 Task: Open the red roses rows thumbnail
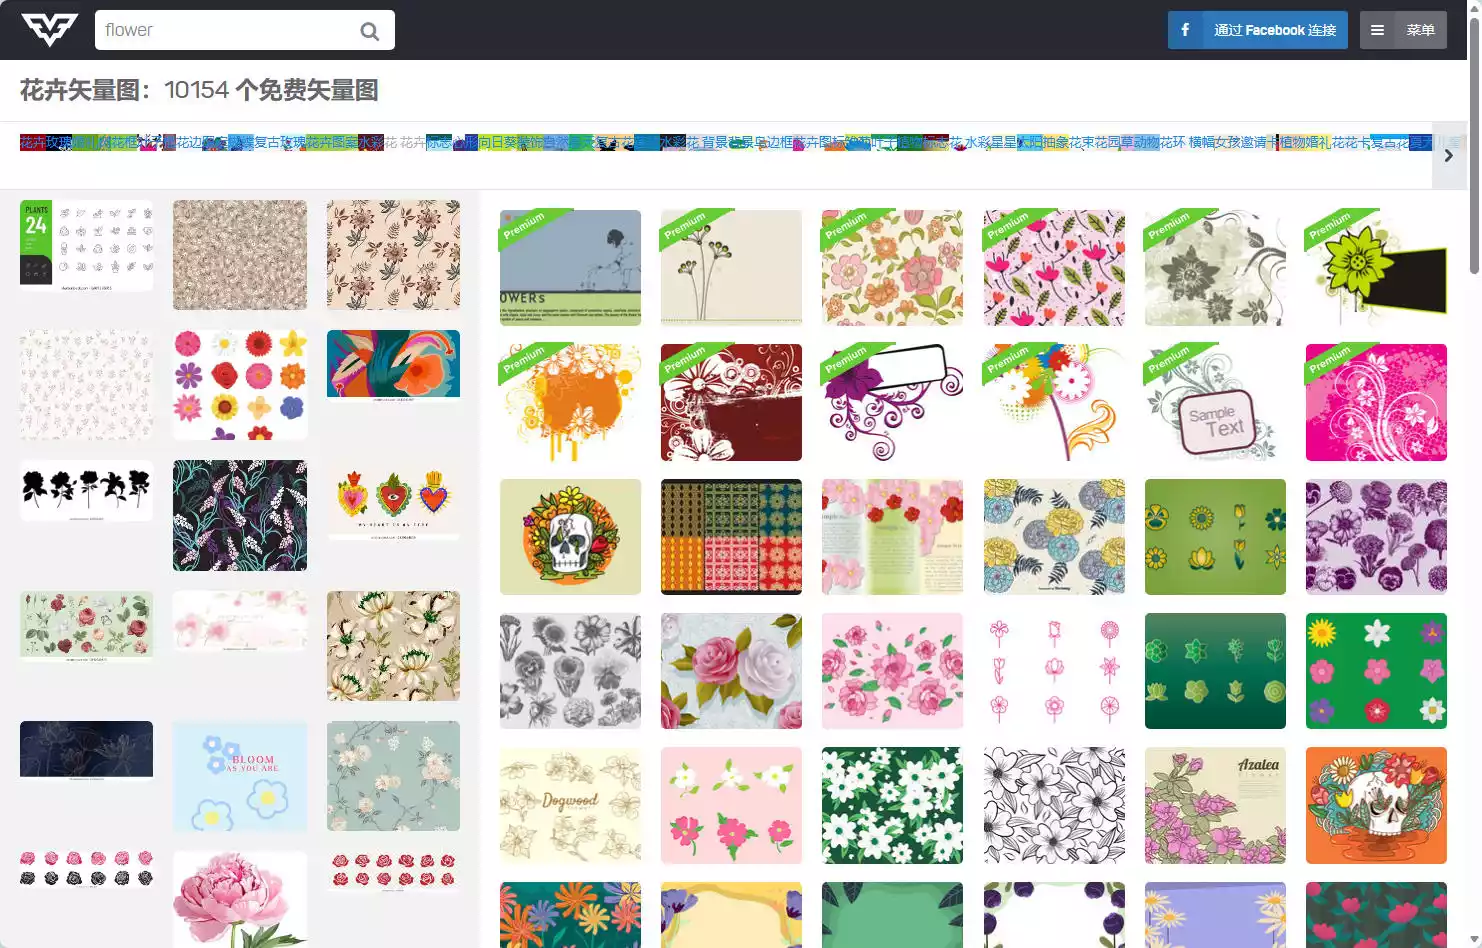[x=393, y=871]
